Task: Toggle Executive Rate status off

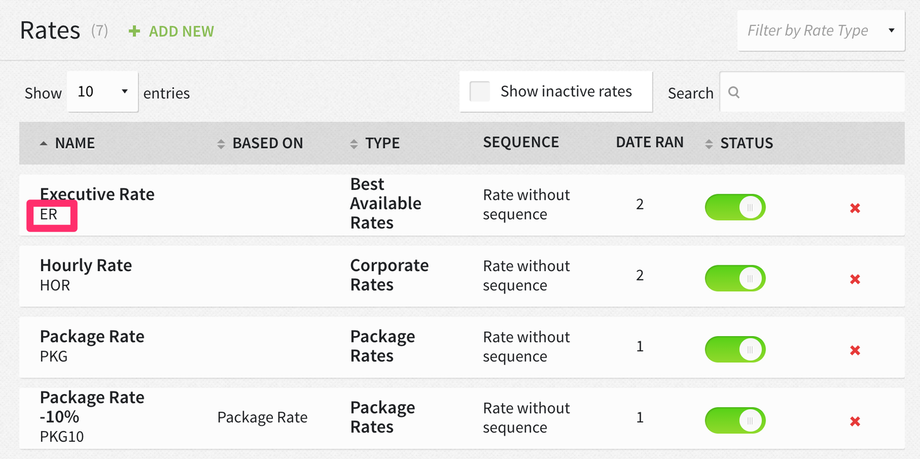Action: coord(735,207)
